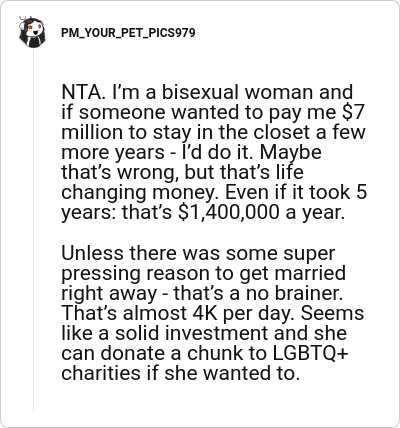Collapse the comment using the thread line
The width and height of the screenshot is (400, 428).
[33, 230]
